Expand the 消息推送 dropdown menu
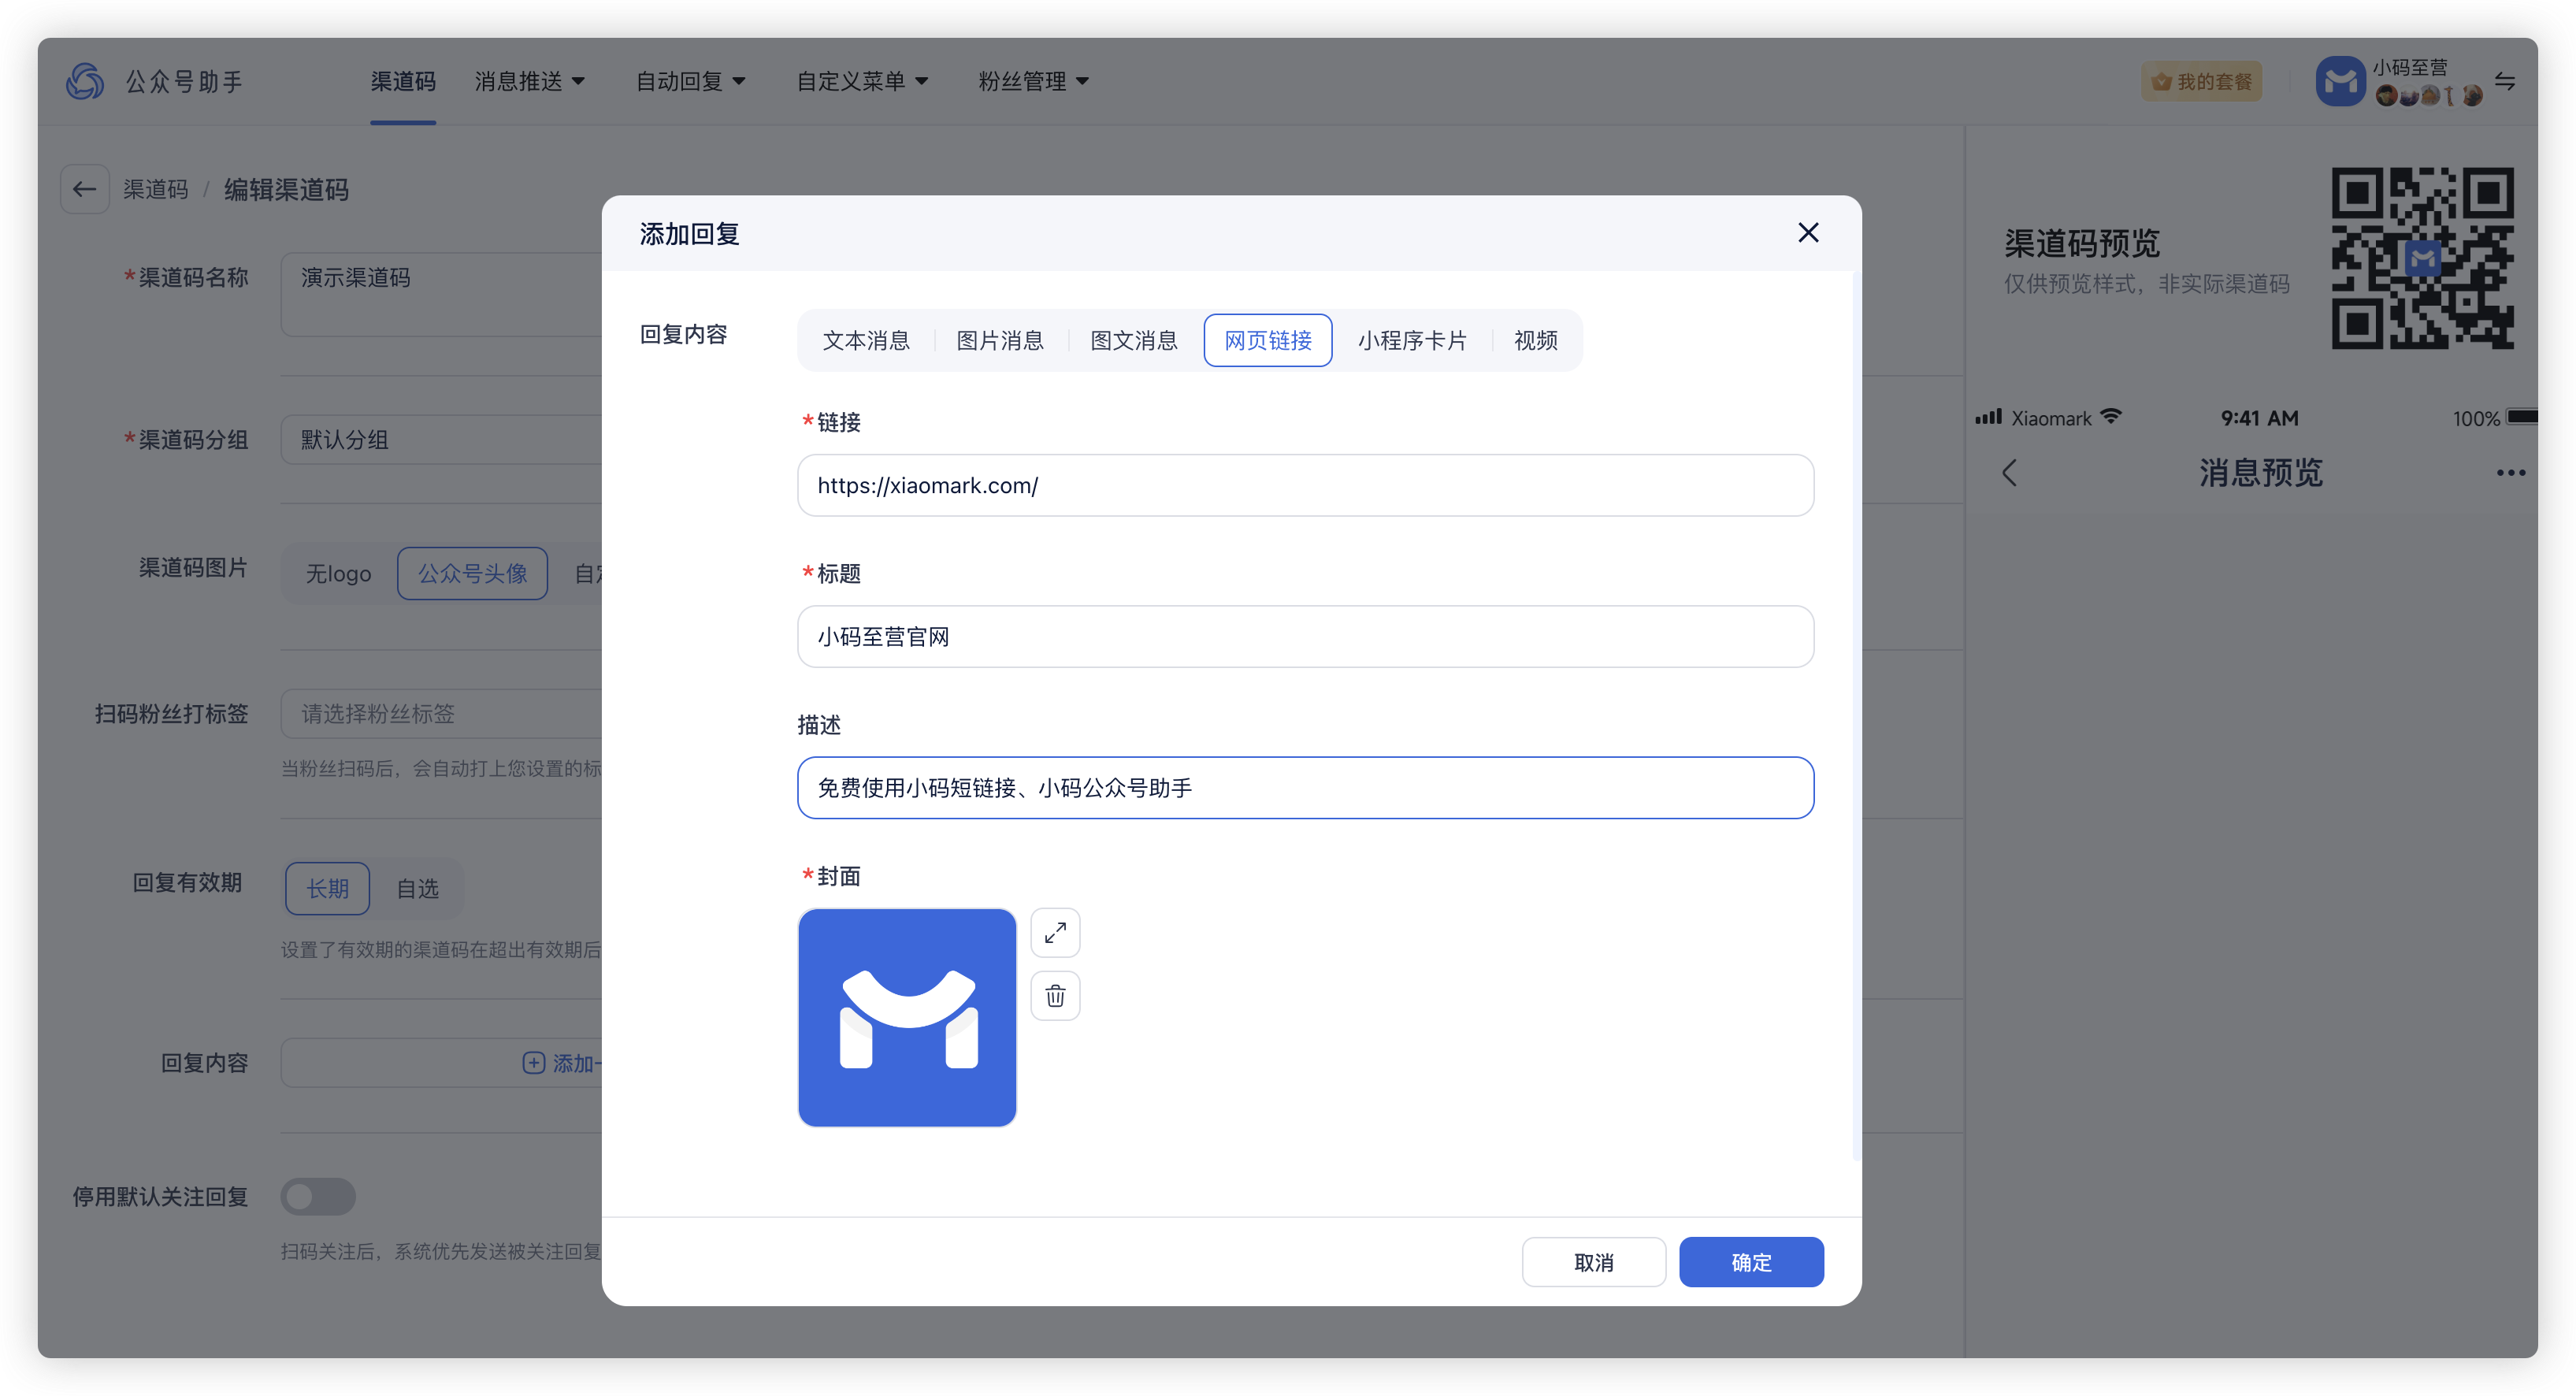The width and height of the screenshot is (2576, 1396). 529,81
